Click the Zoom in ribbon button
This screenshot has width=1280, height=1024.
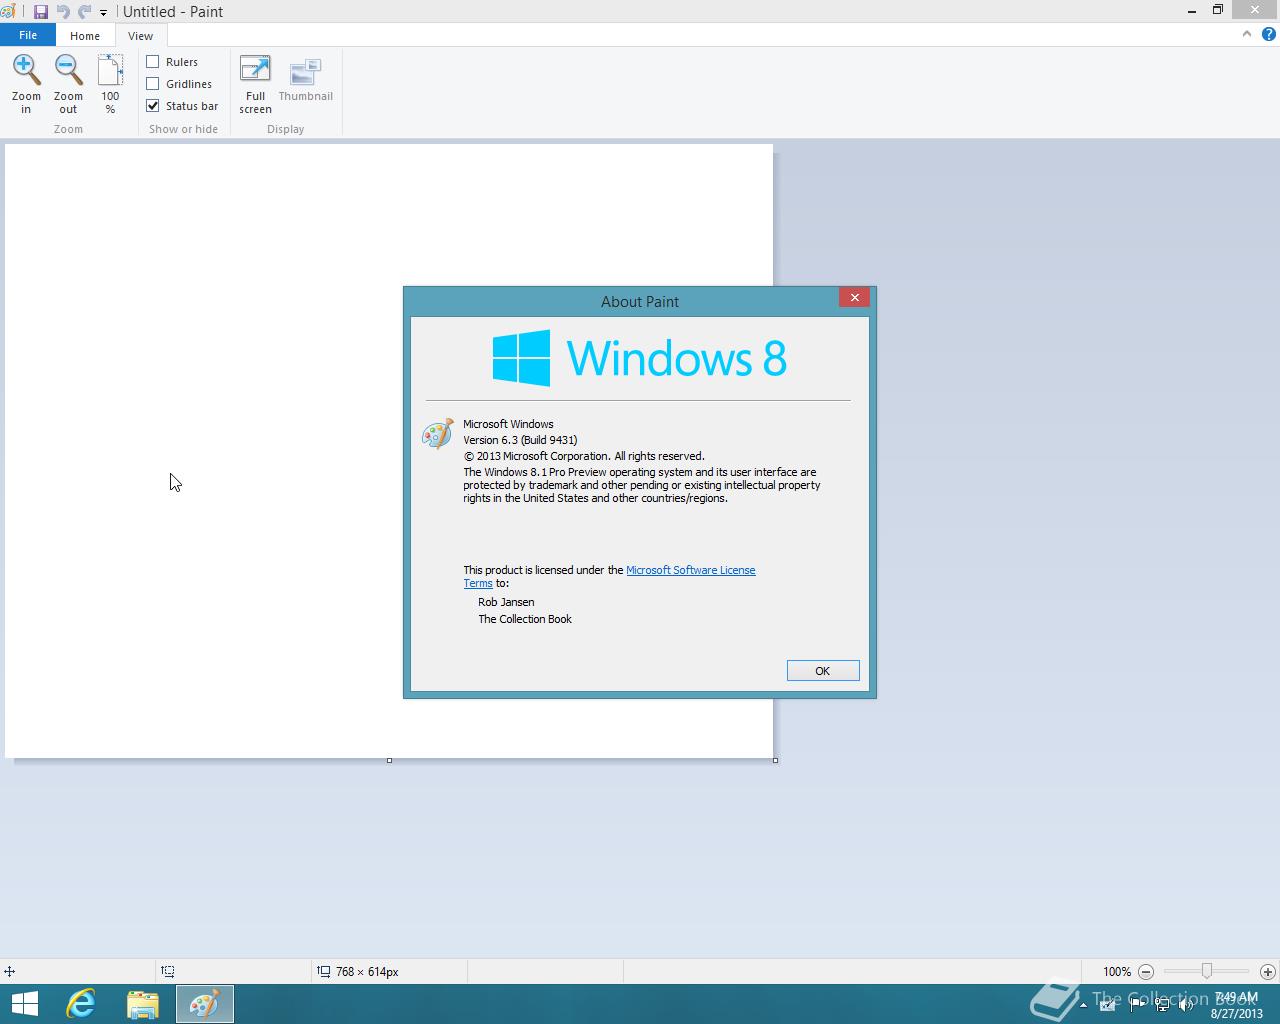[x=26, y=84]
